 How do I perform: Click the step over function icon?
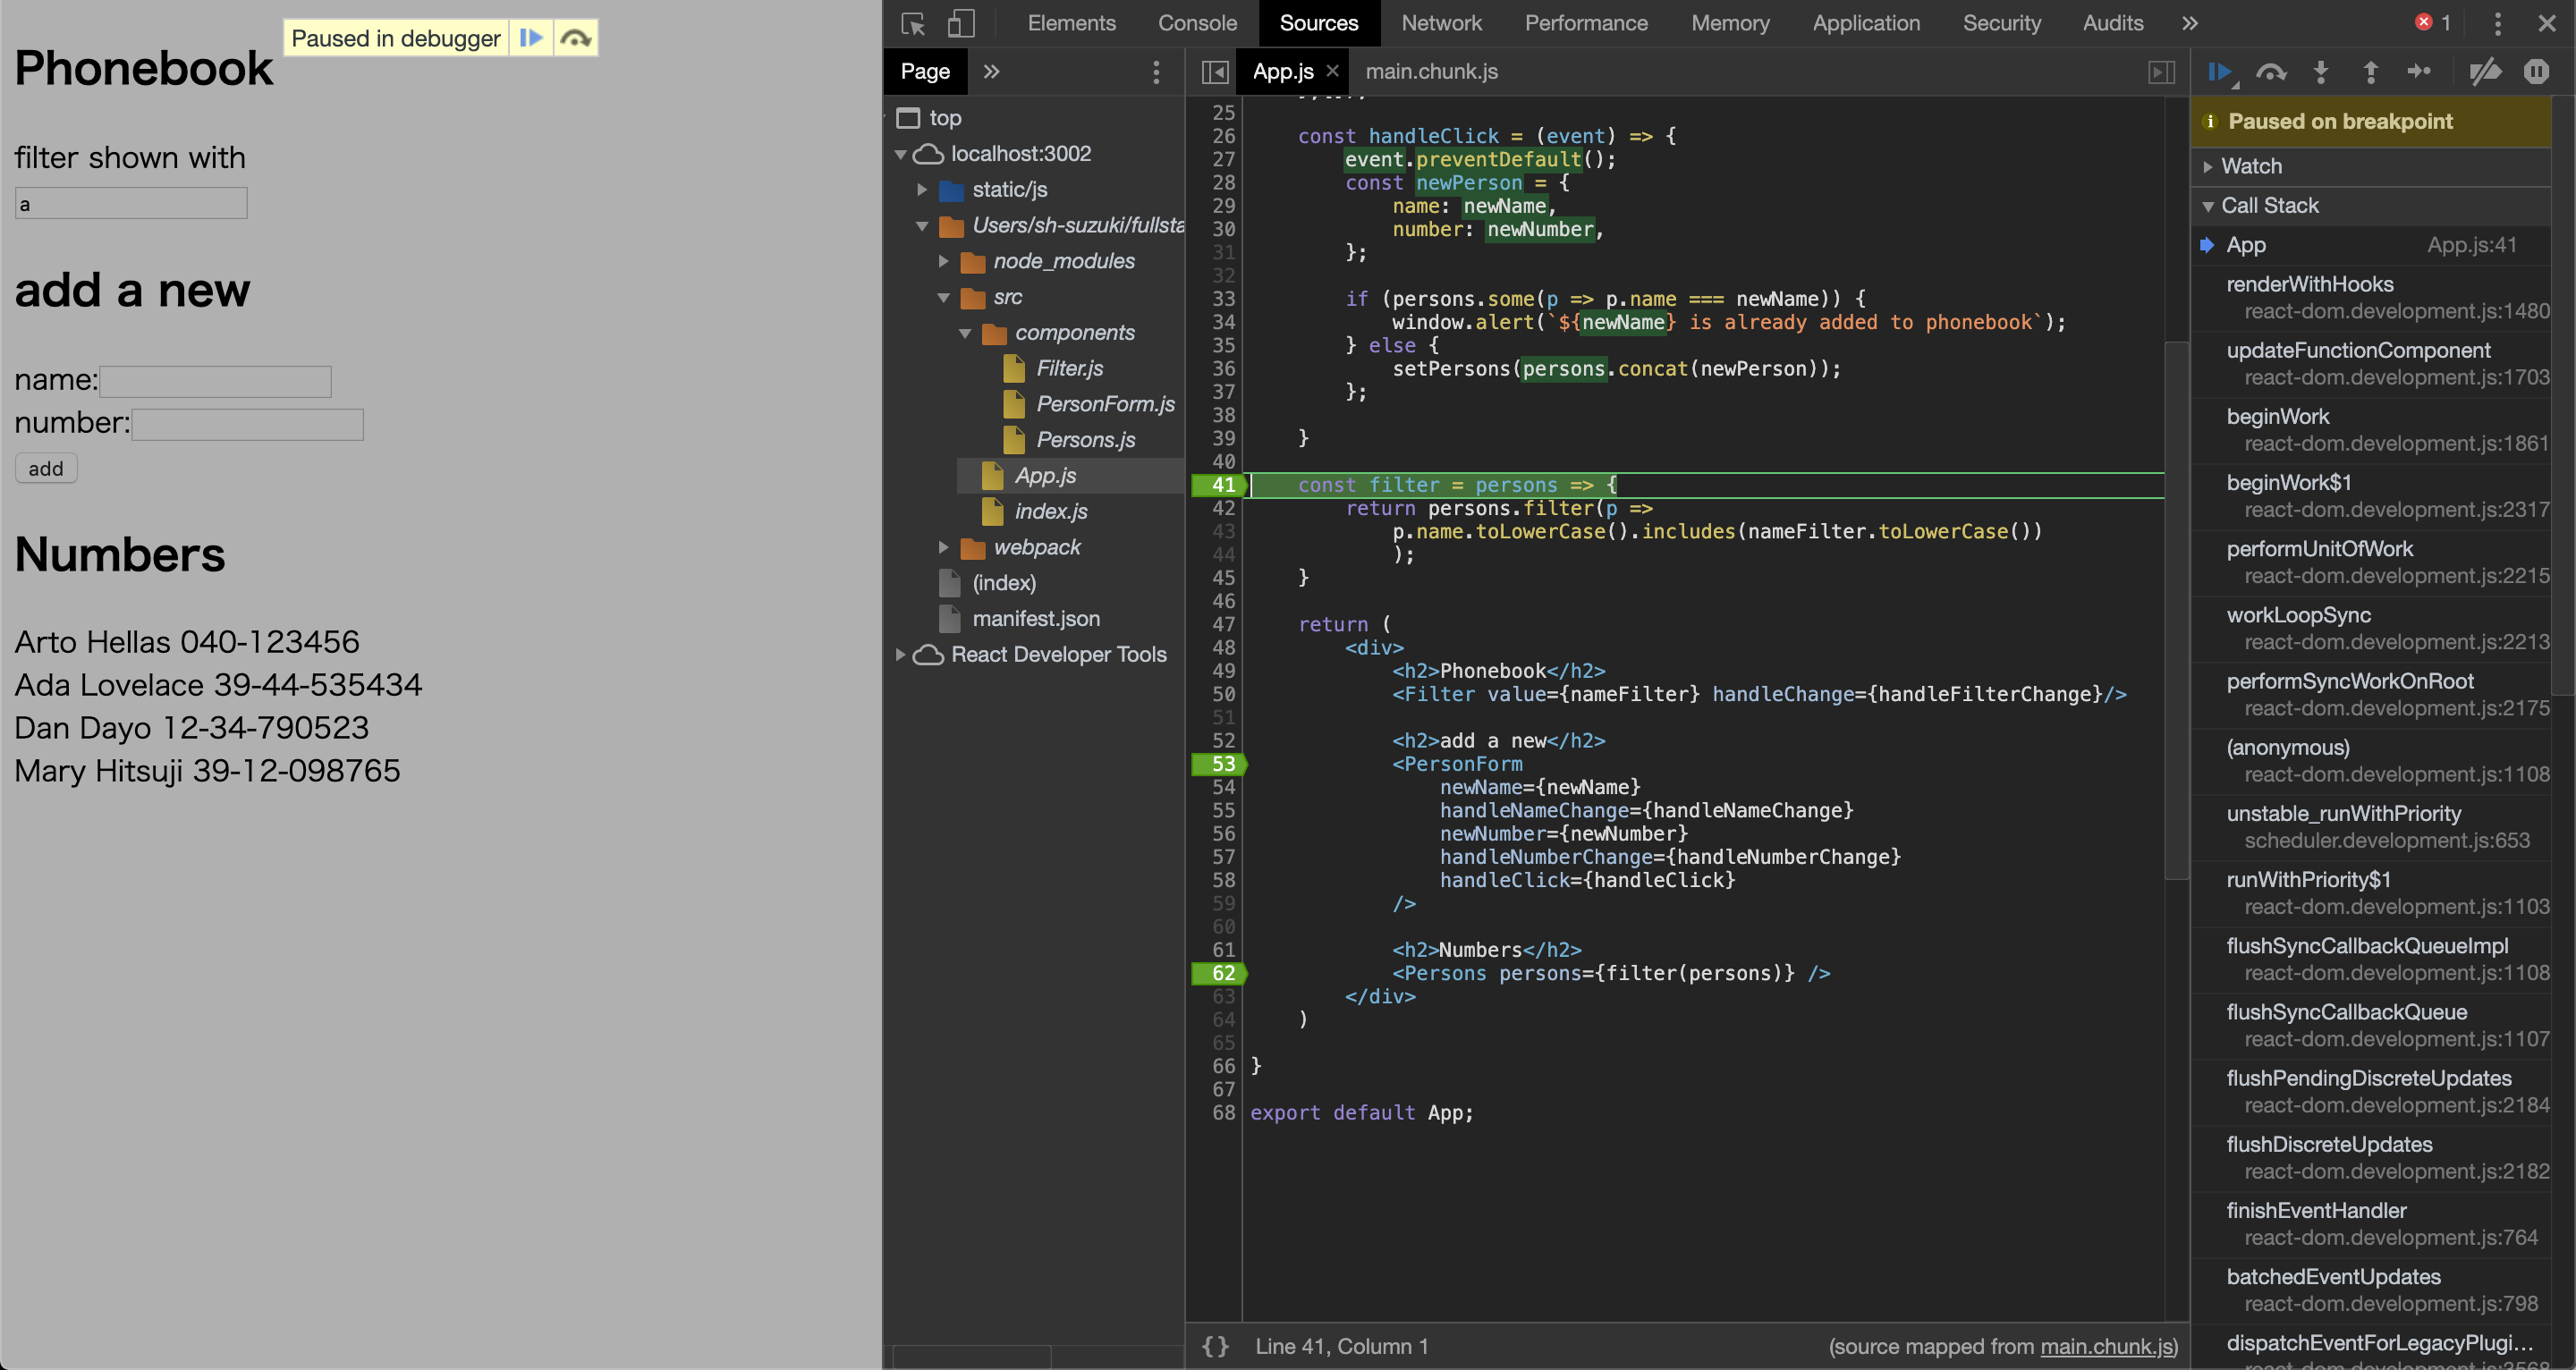[2271, 72]
